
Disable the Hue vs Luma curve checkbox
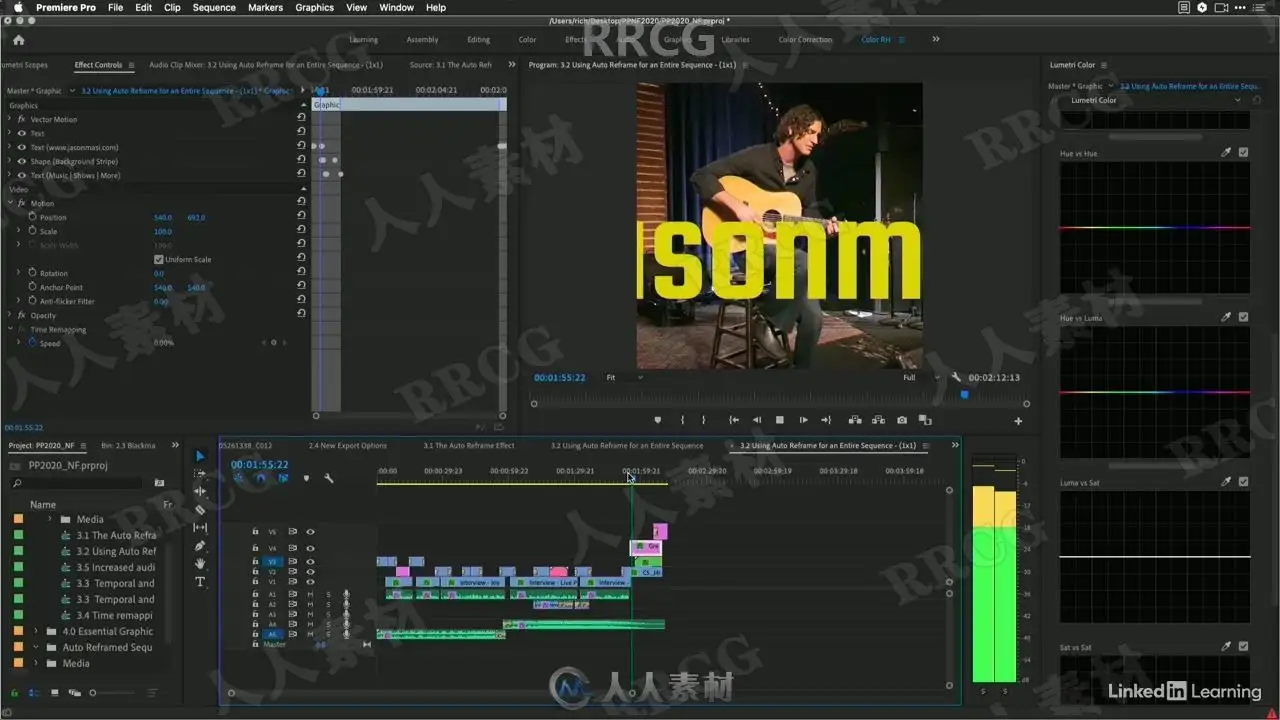(x=1243, y=317)
